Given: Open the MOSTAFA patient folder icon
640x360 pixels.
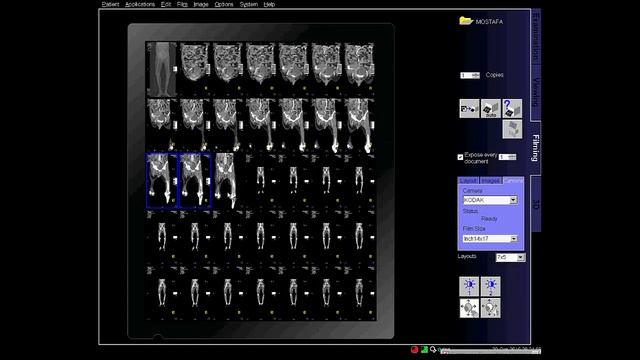Looking at the screenshot, I should (466, 20).
